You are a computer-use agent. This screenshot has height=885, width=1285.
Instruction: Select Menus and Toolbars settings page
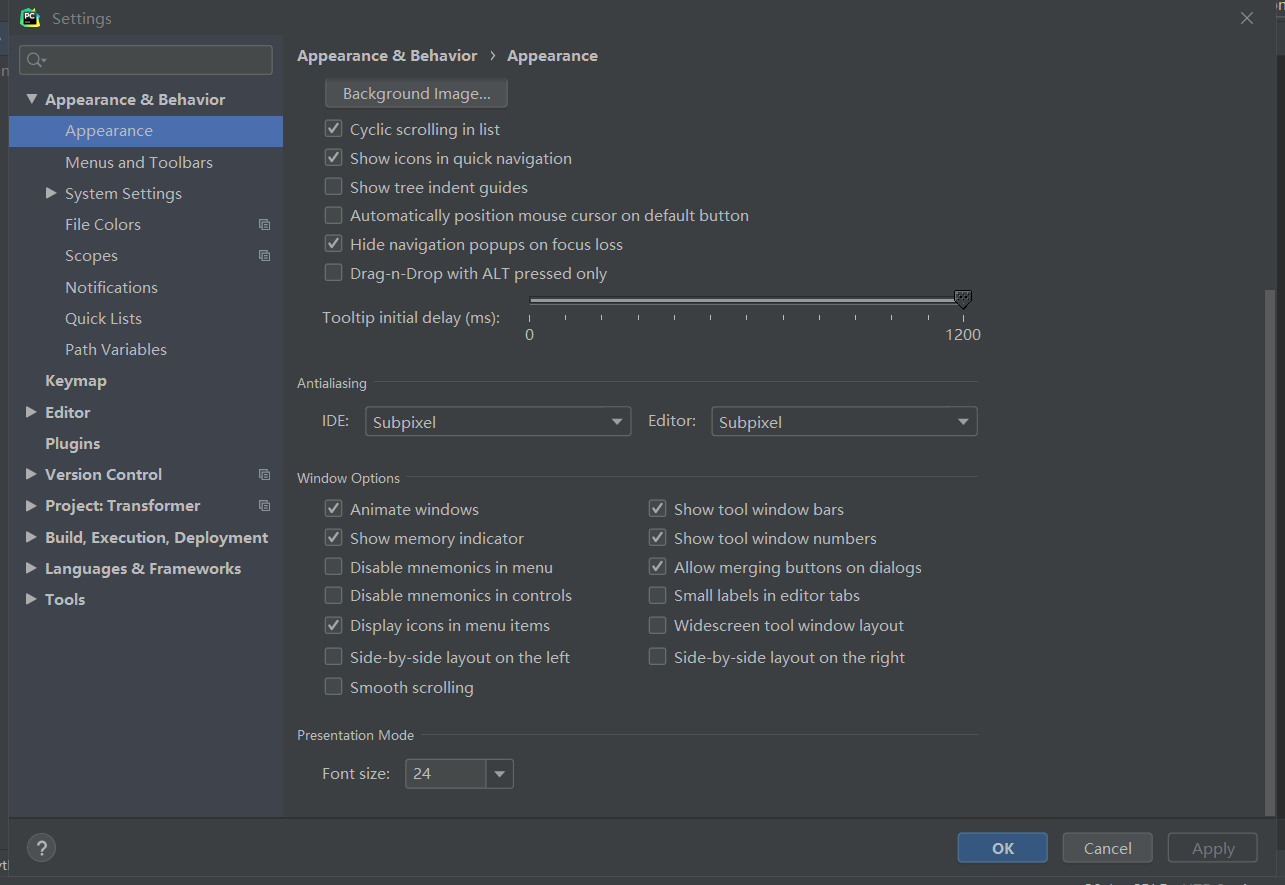139,162
